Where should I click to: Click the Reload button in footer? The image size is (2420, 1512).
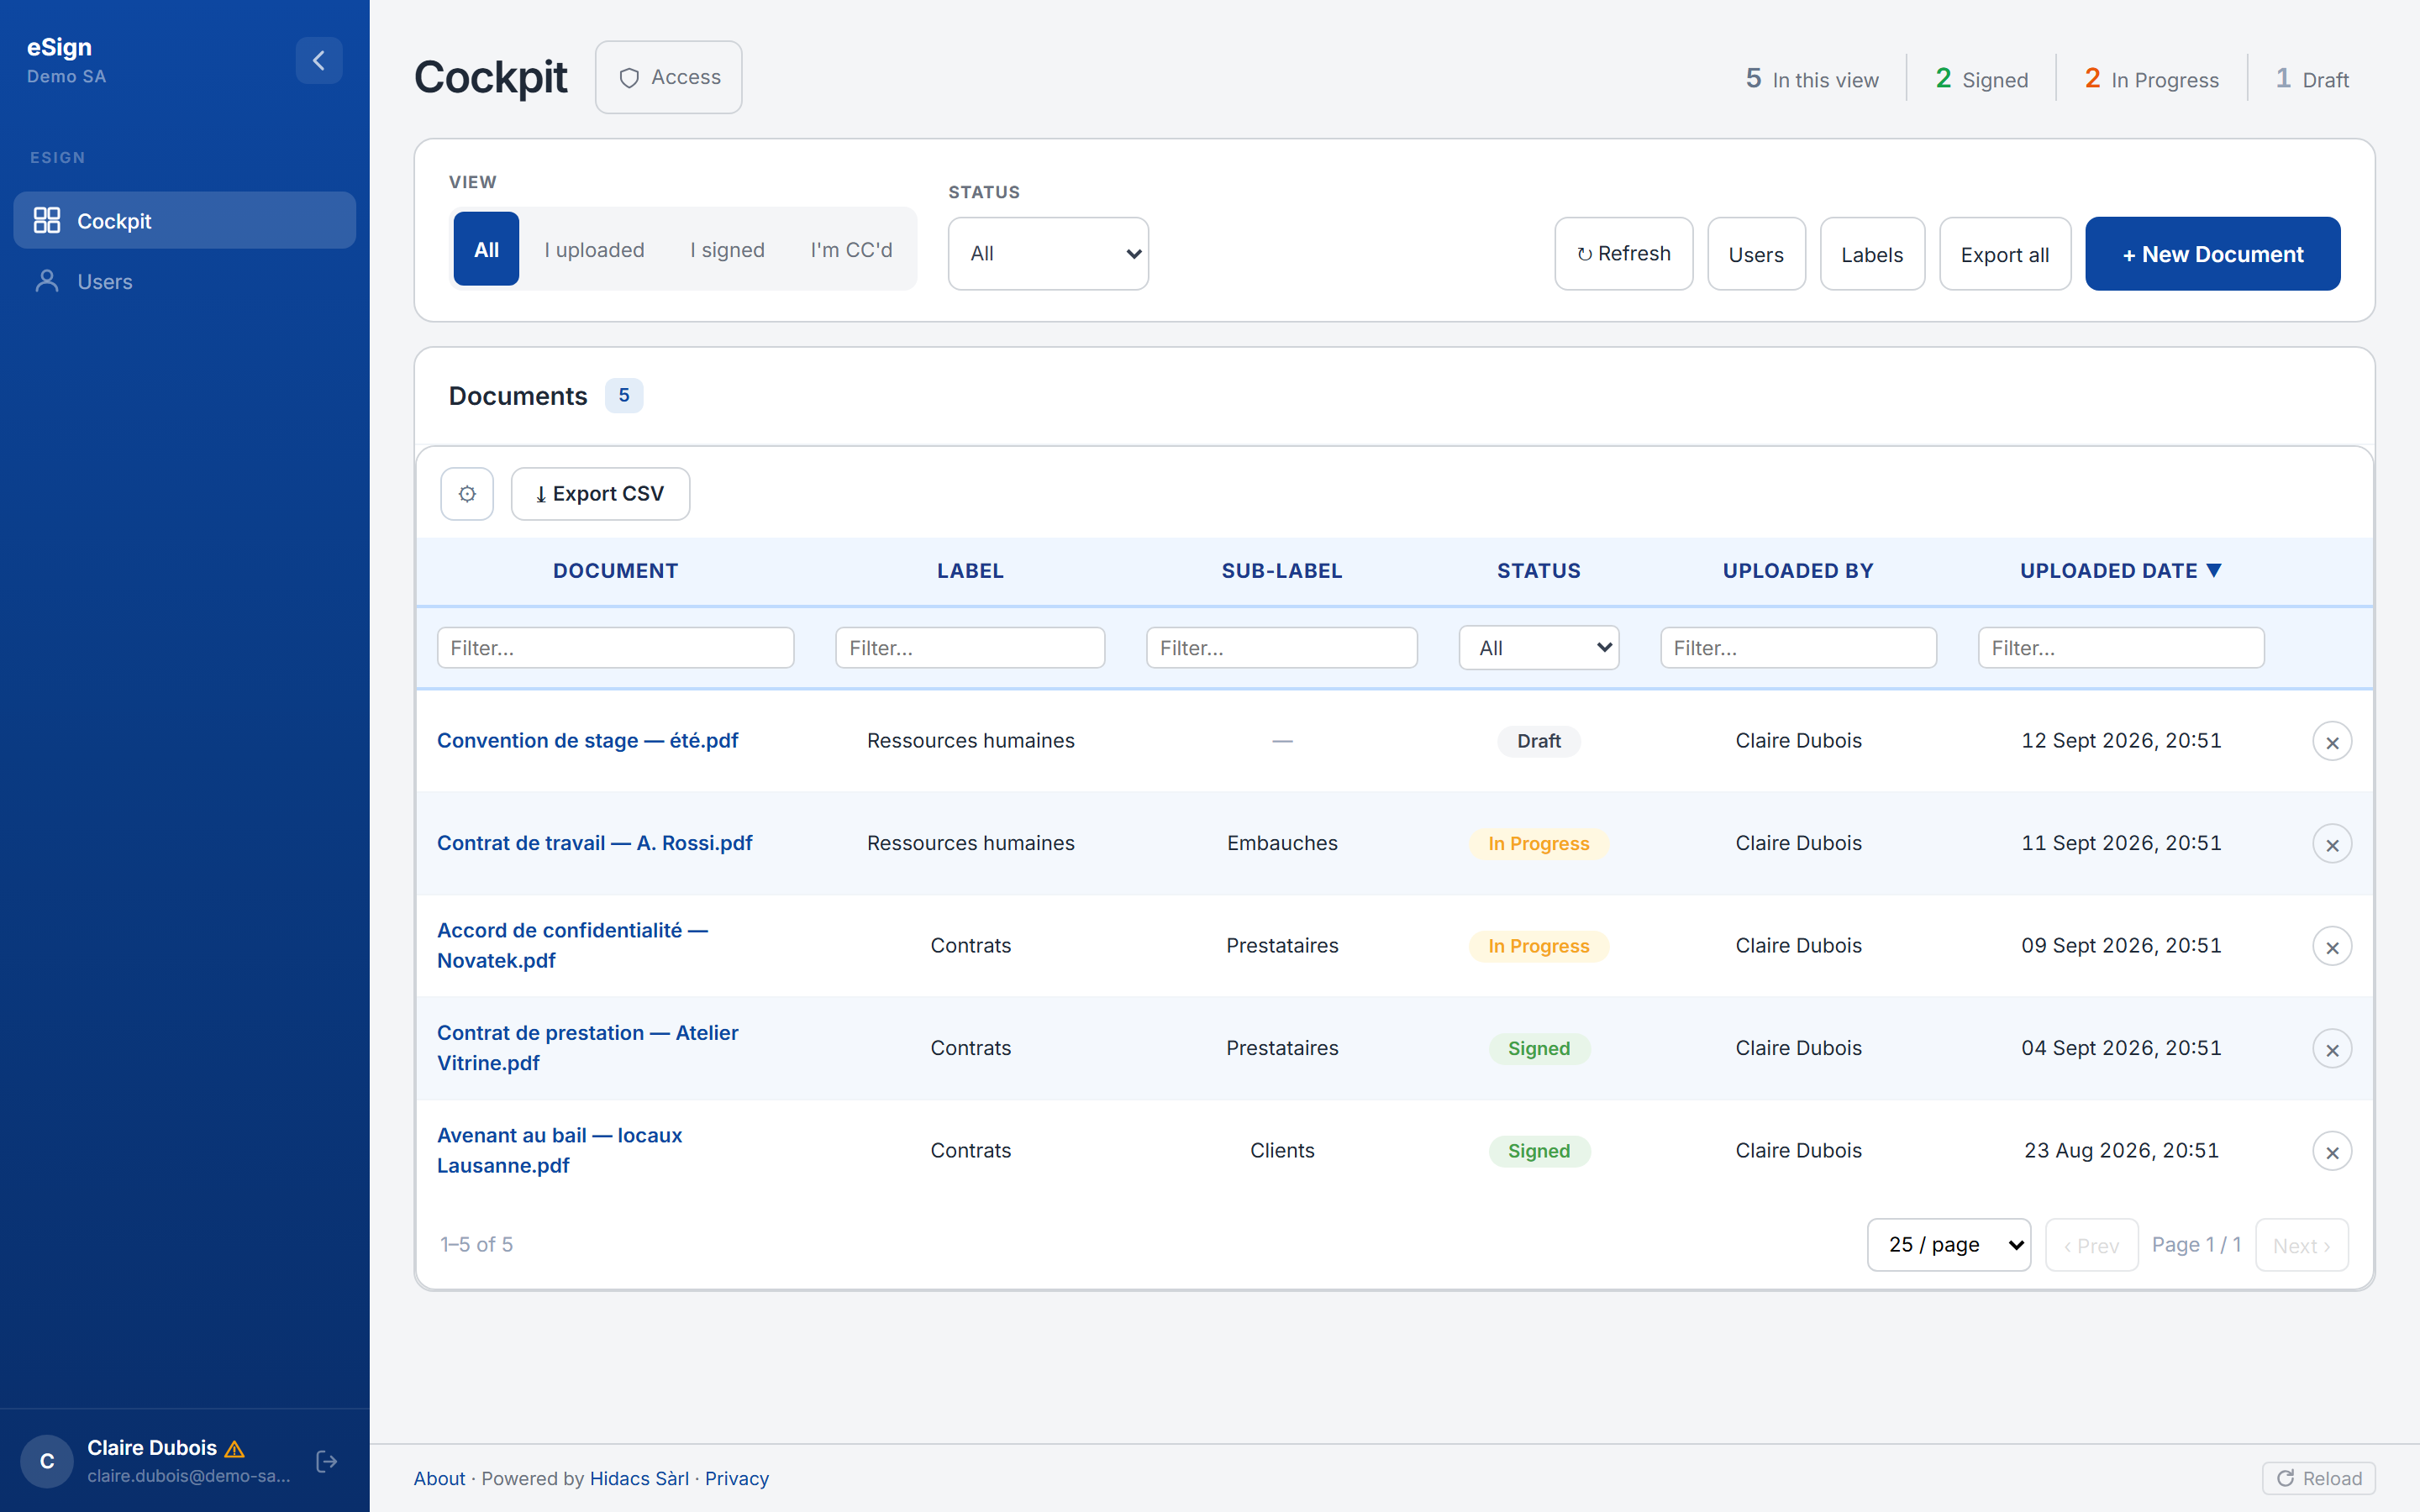pos(2318,1478)
